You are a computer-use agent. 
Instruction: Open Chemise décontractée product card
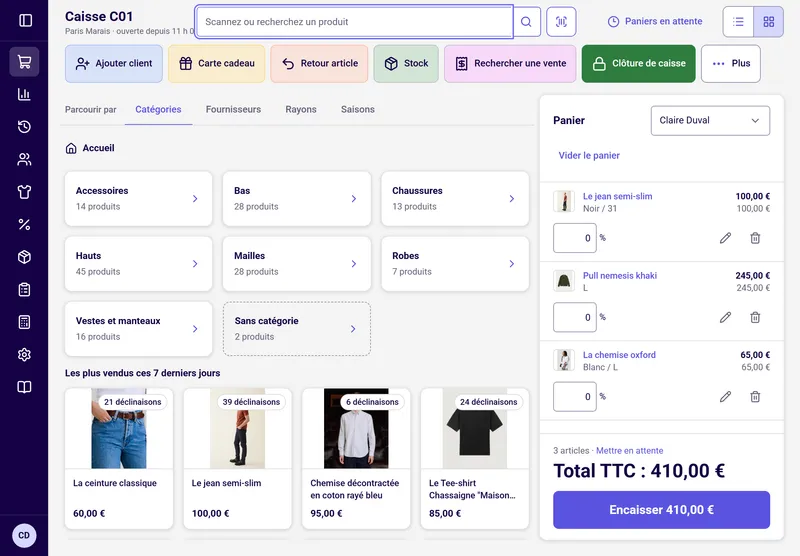(356, 459)
